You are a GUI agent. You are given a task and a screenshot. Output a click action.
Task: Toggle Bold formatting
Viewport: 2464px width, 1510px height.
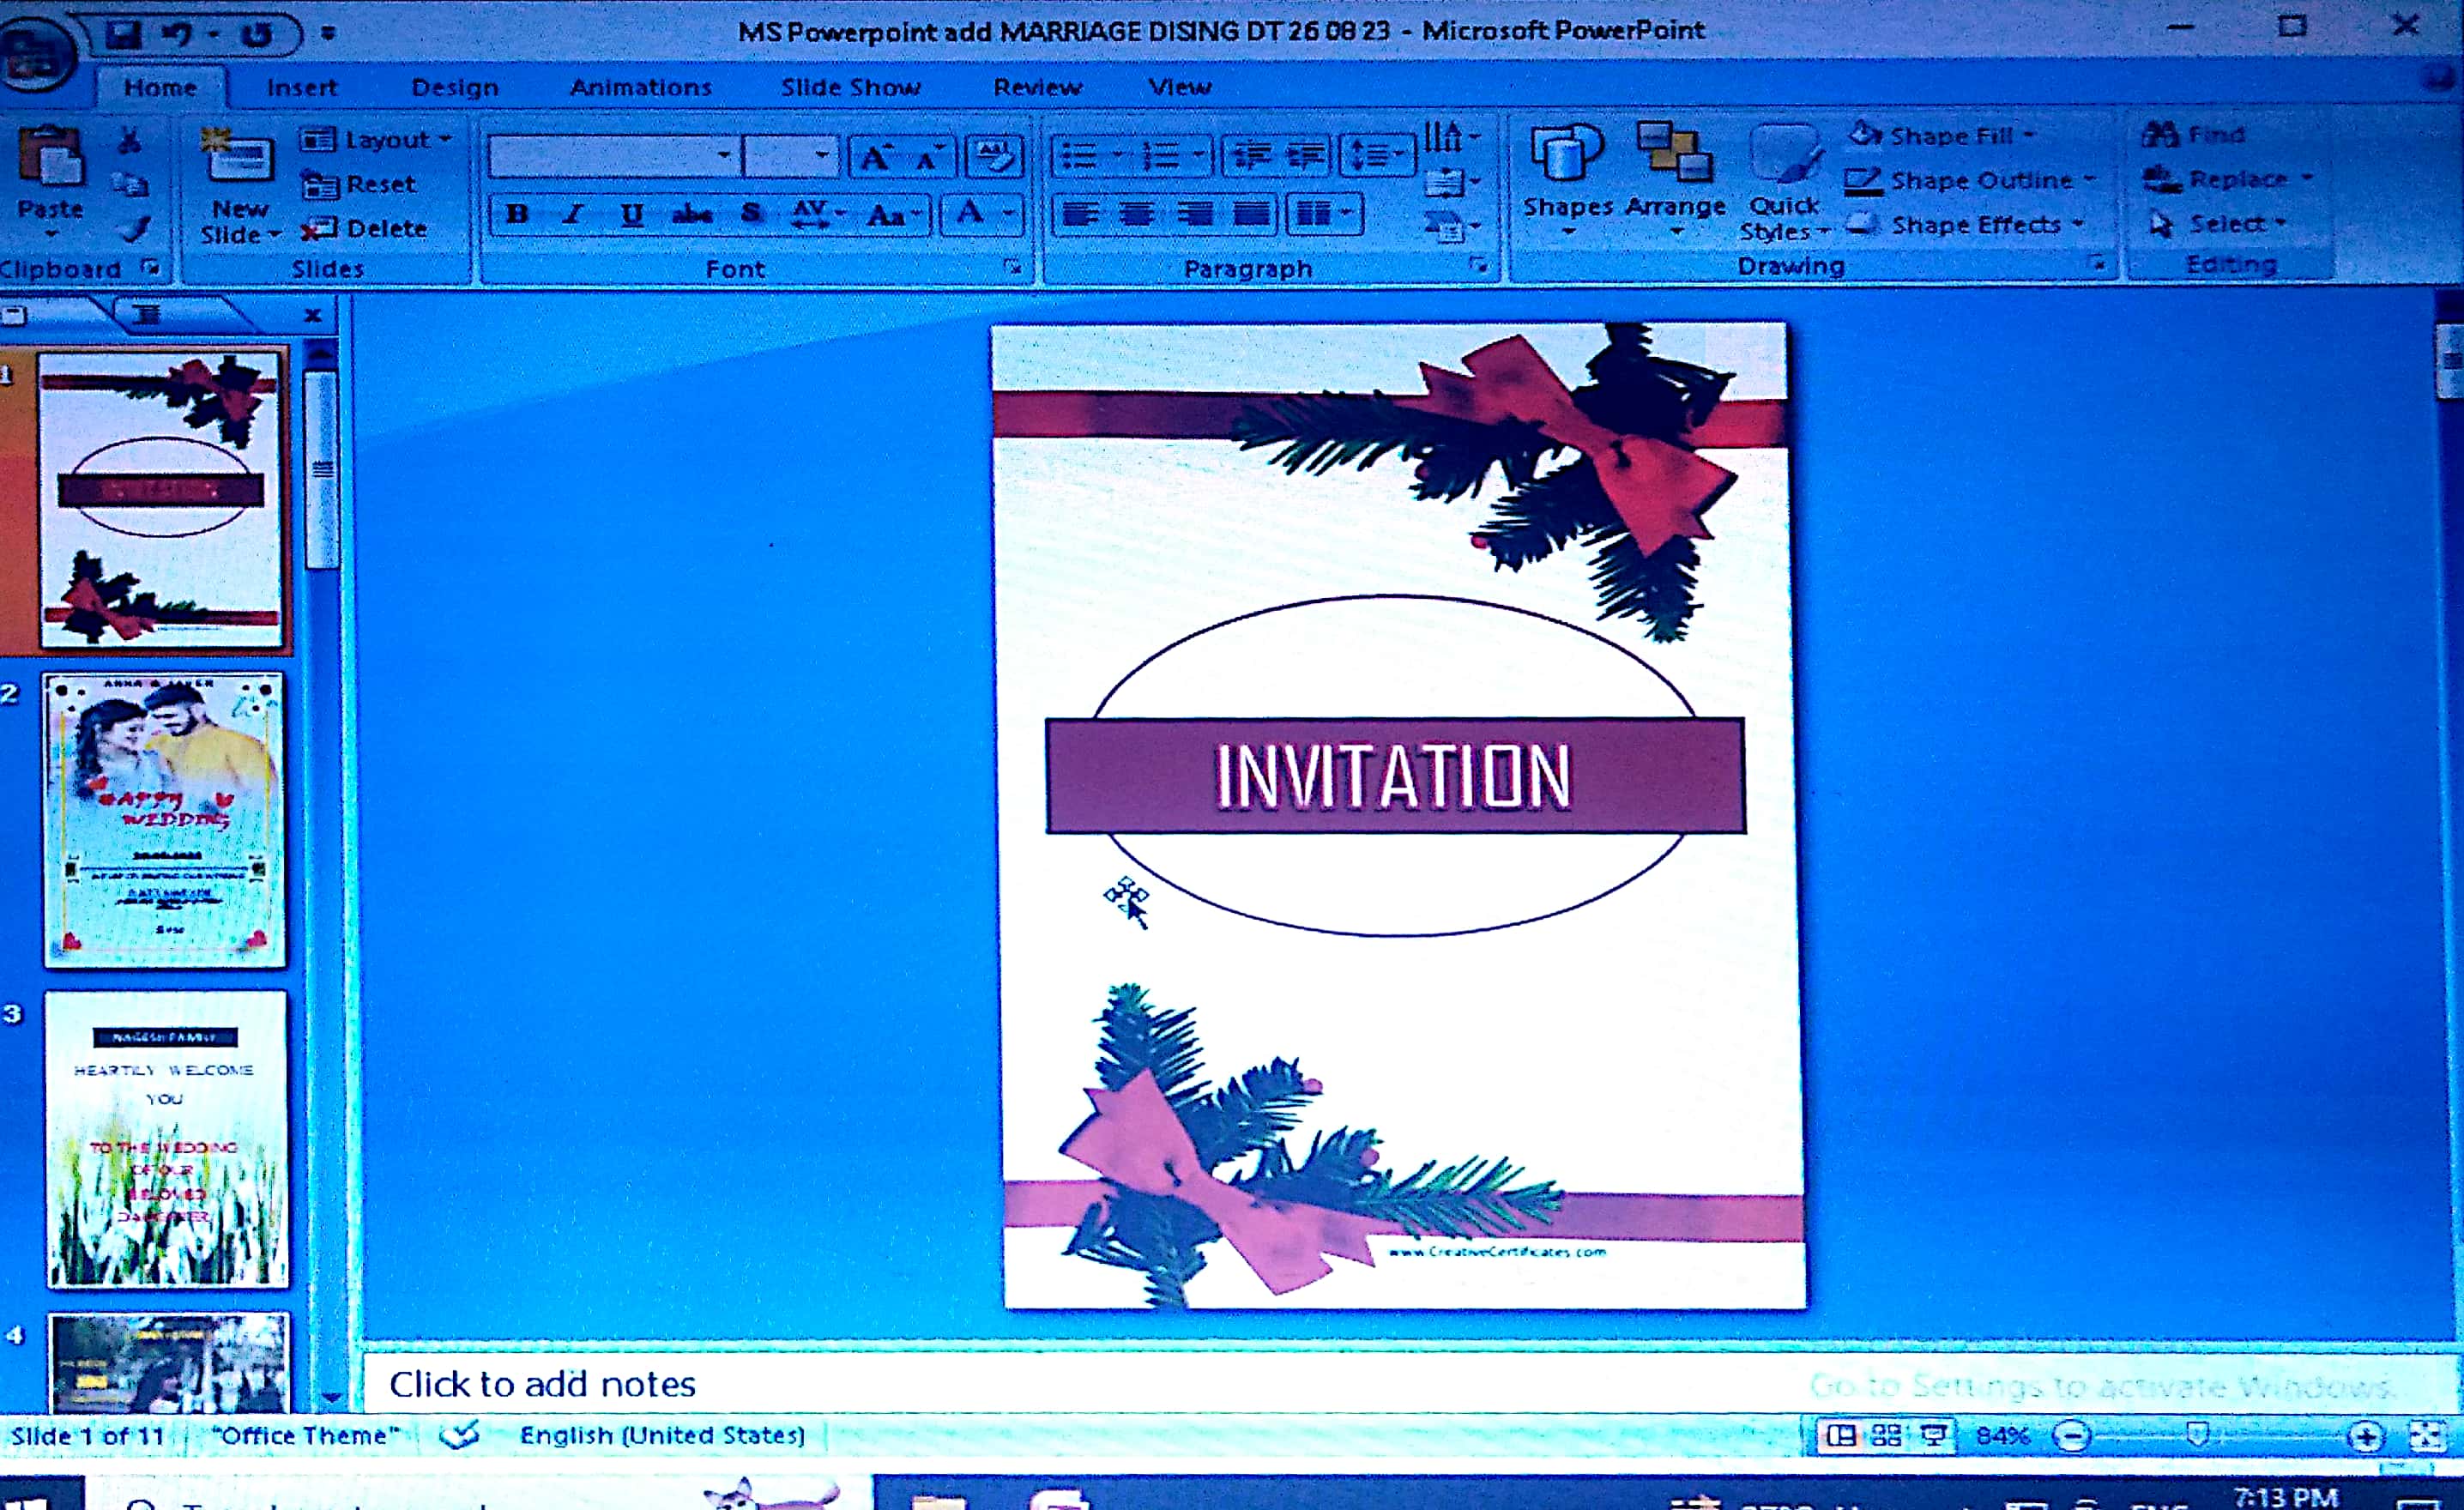coord(517,214)
